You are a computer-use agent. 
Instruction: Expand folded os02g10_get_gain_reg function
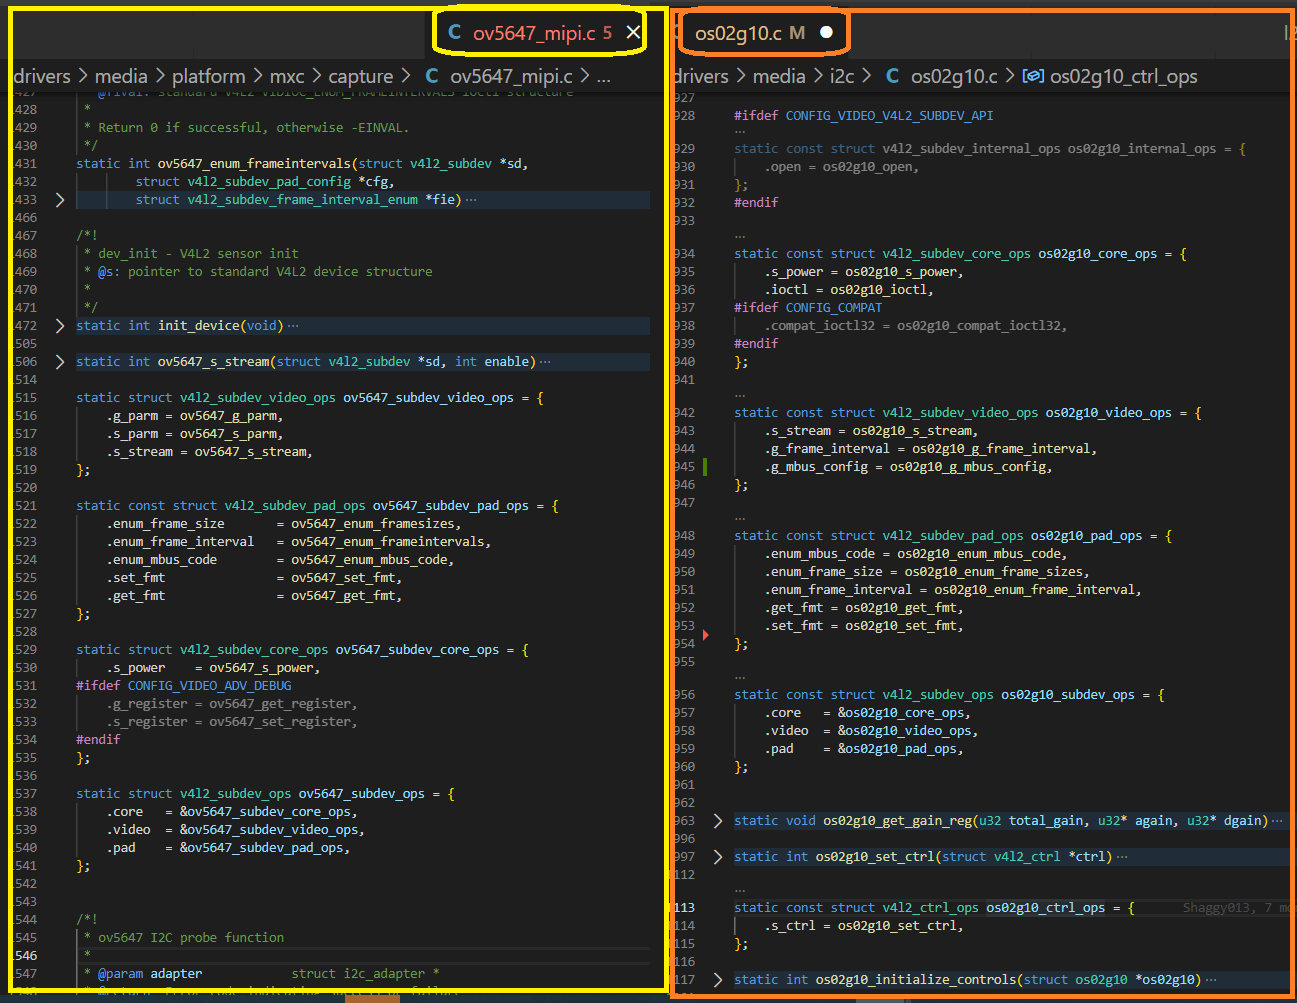tap(717, 821)
